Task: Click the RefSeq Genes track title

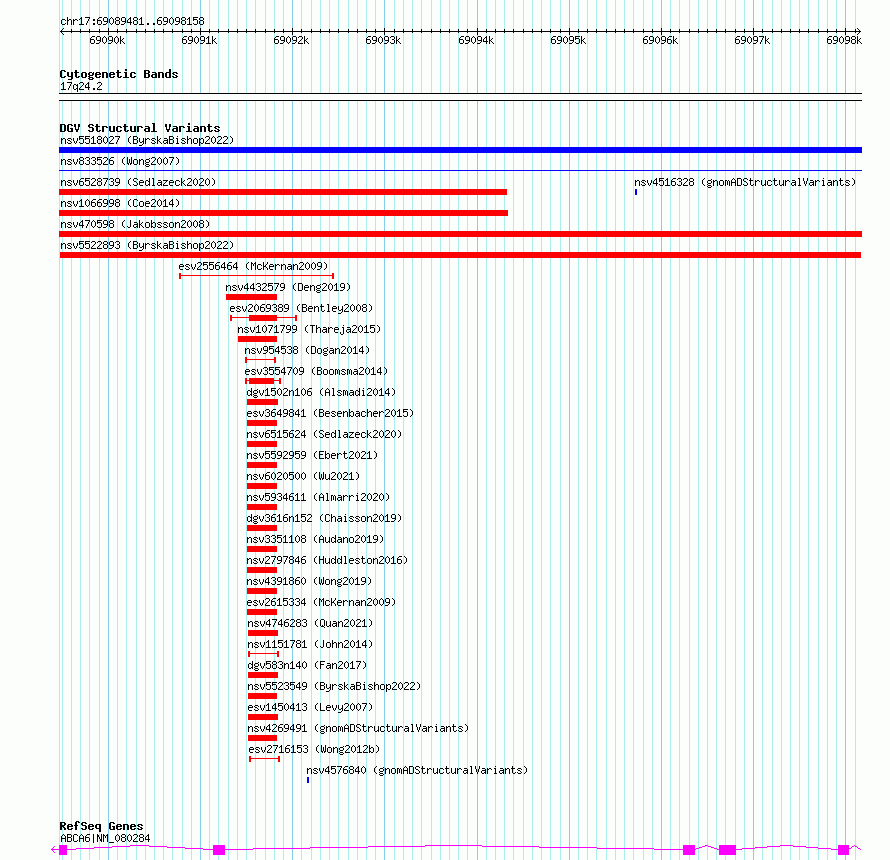Action: pos(101,827)
